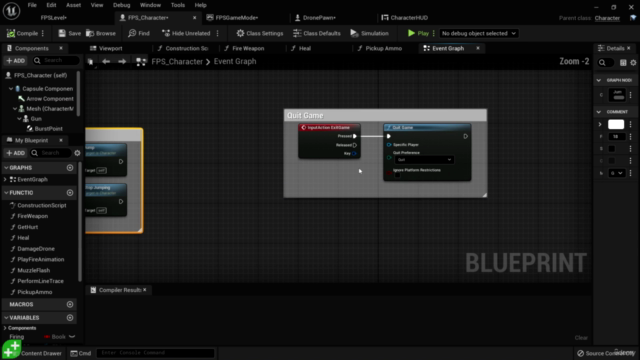Open Hide Unrelated options menu

(218, 33)
